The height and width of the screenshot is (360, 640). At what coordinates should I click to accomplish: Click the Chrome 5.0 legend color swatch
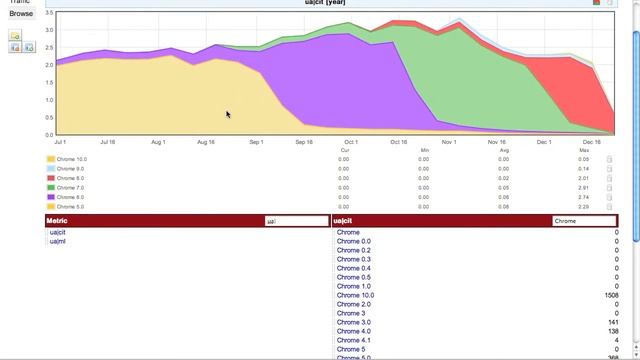pos(51,207)
